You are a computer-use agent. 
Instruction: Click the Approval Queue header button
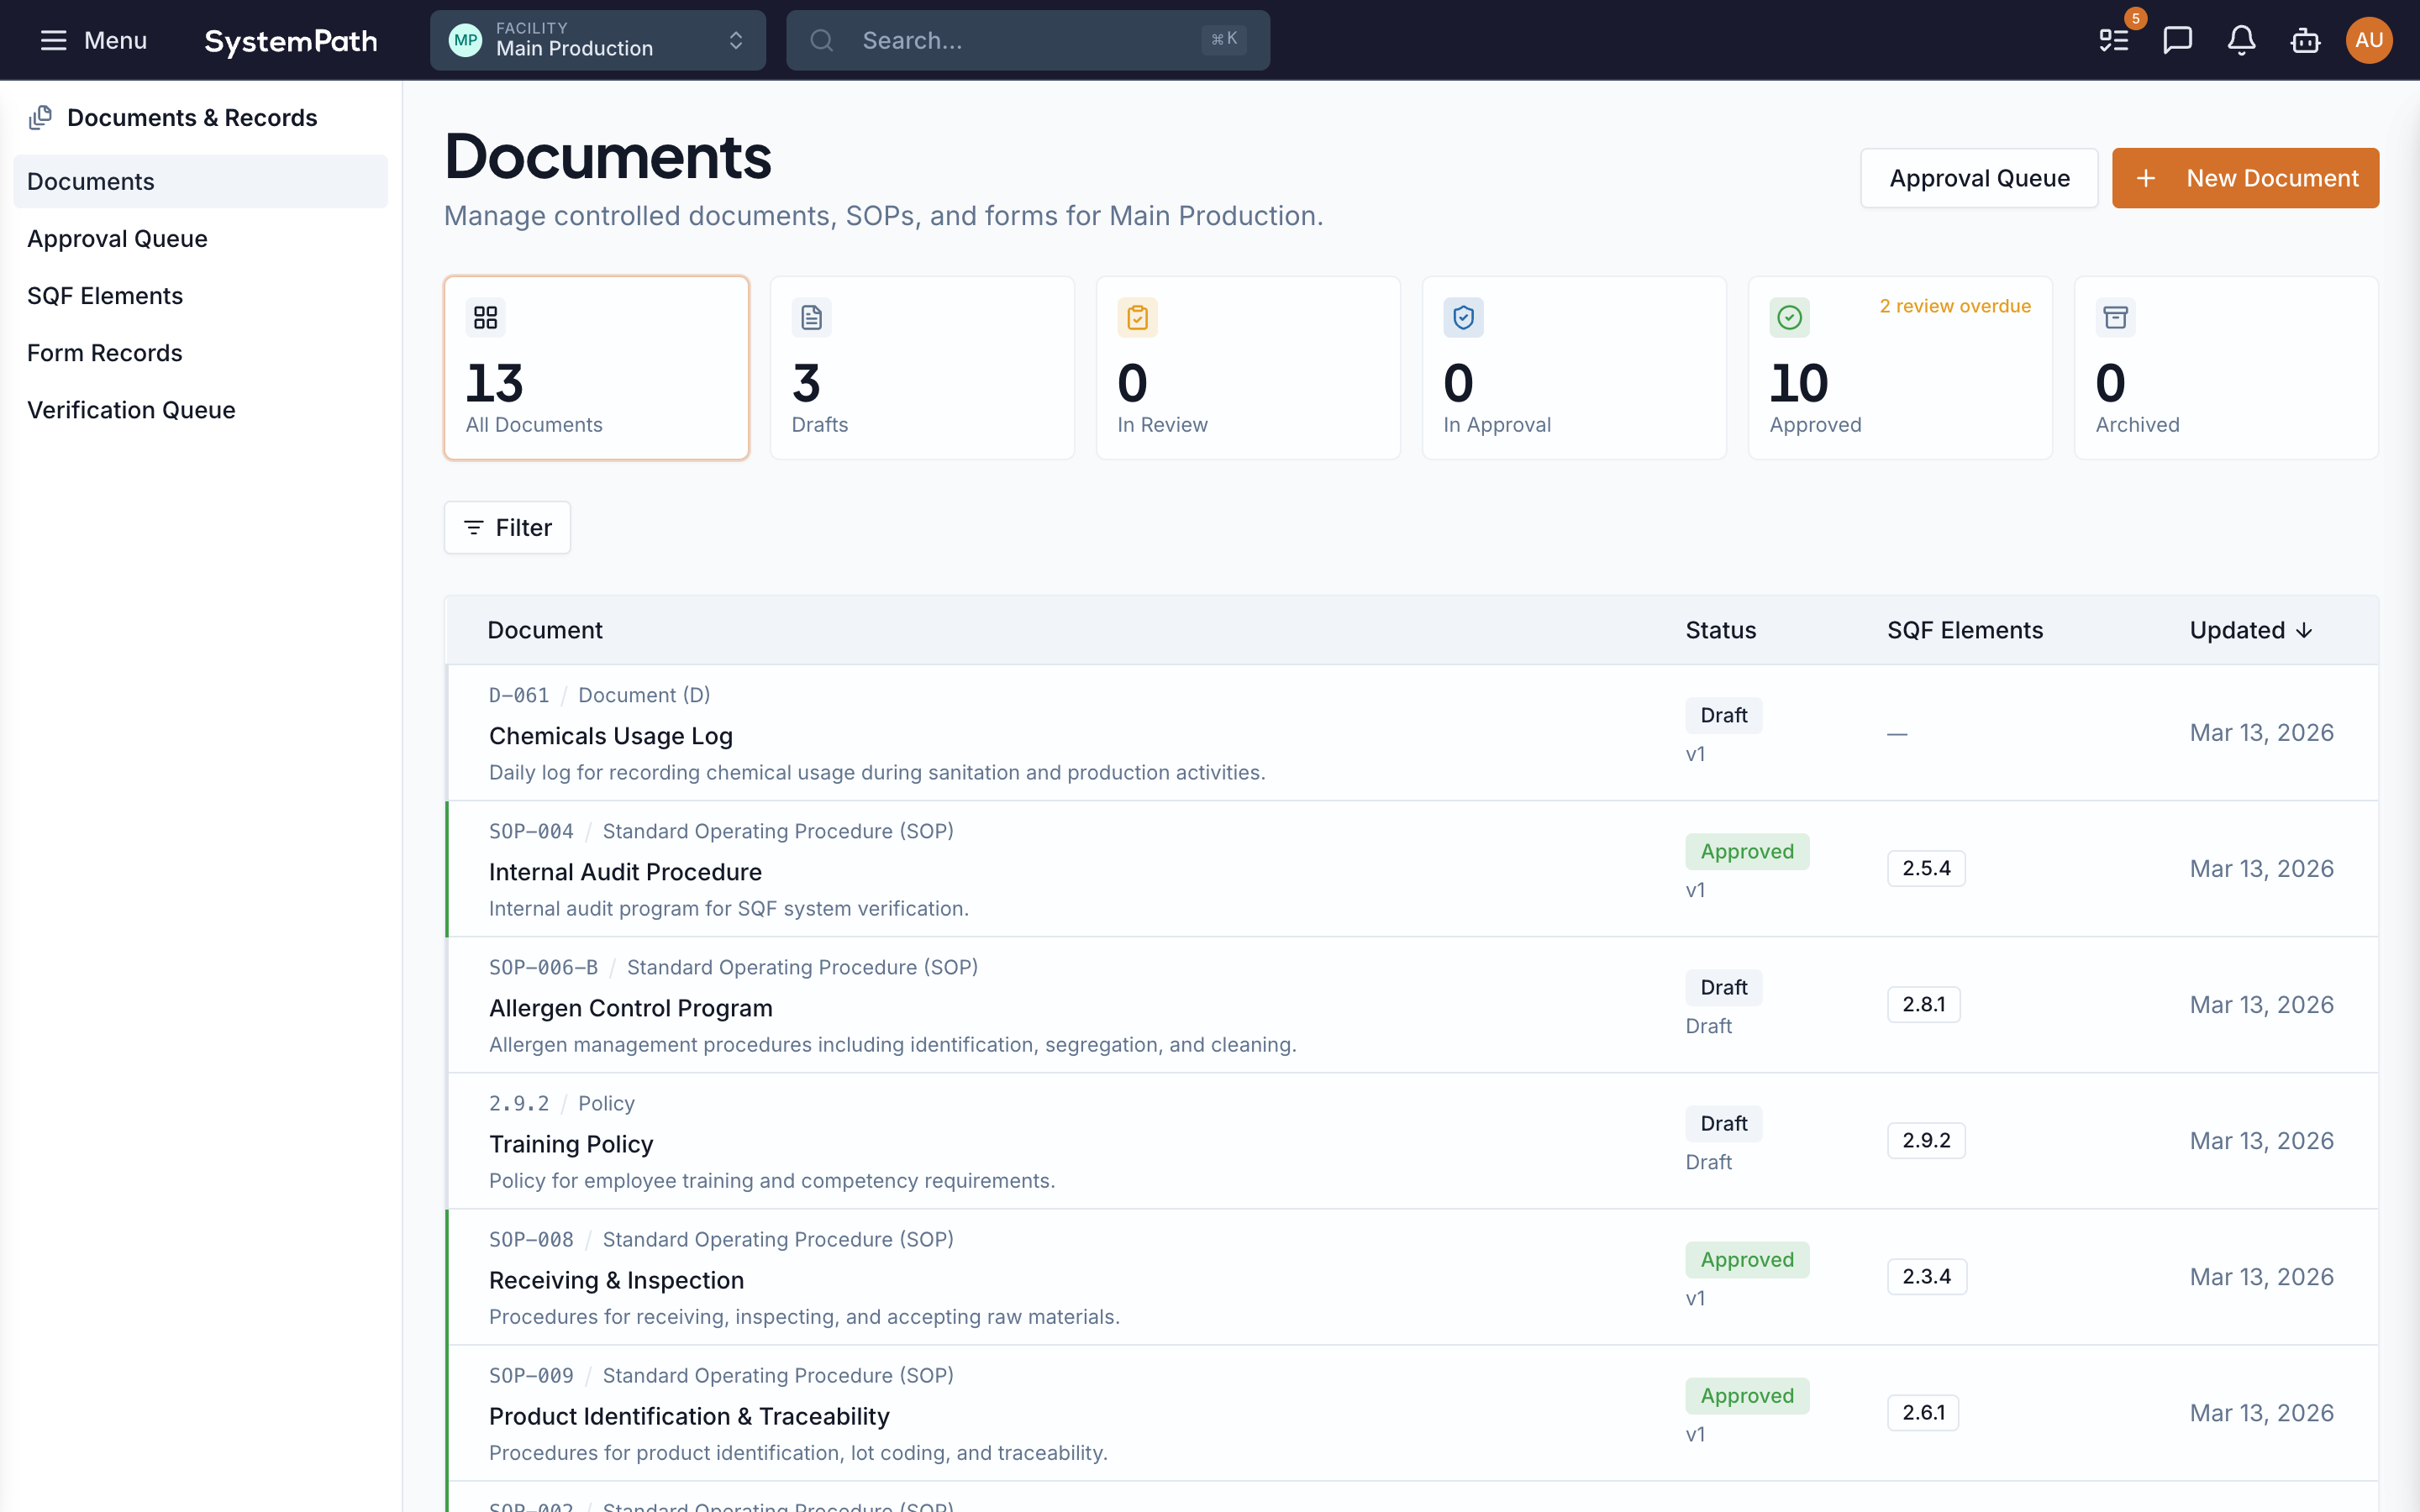pos(1978,178)
